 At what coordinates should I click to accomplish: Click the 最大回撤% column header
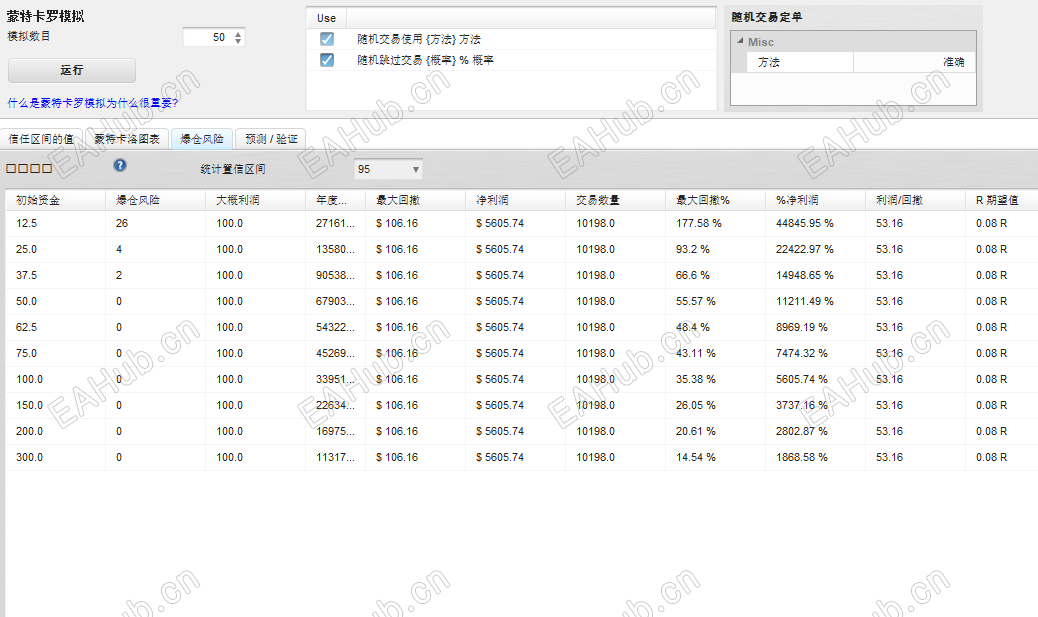point(716,200)
